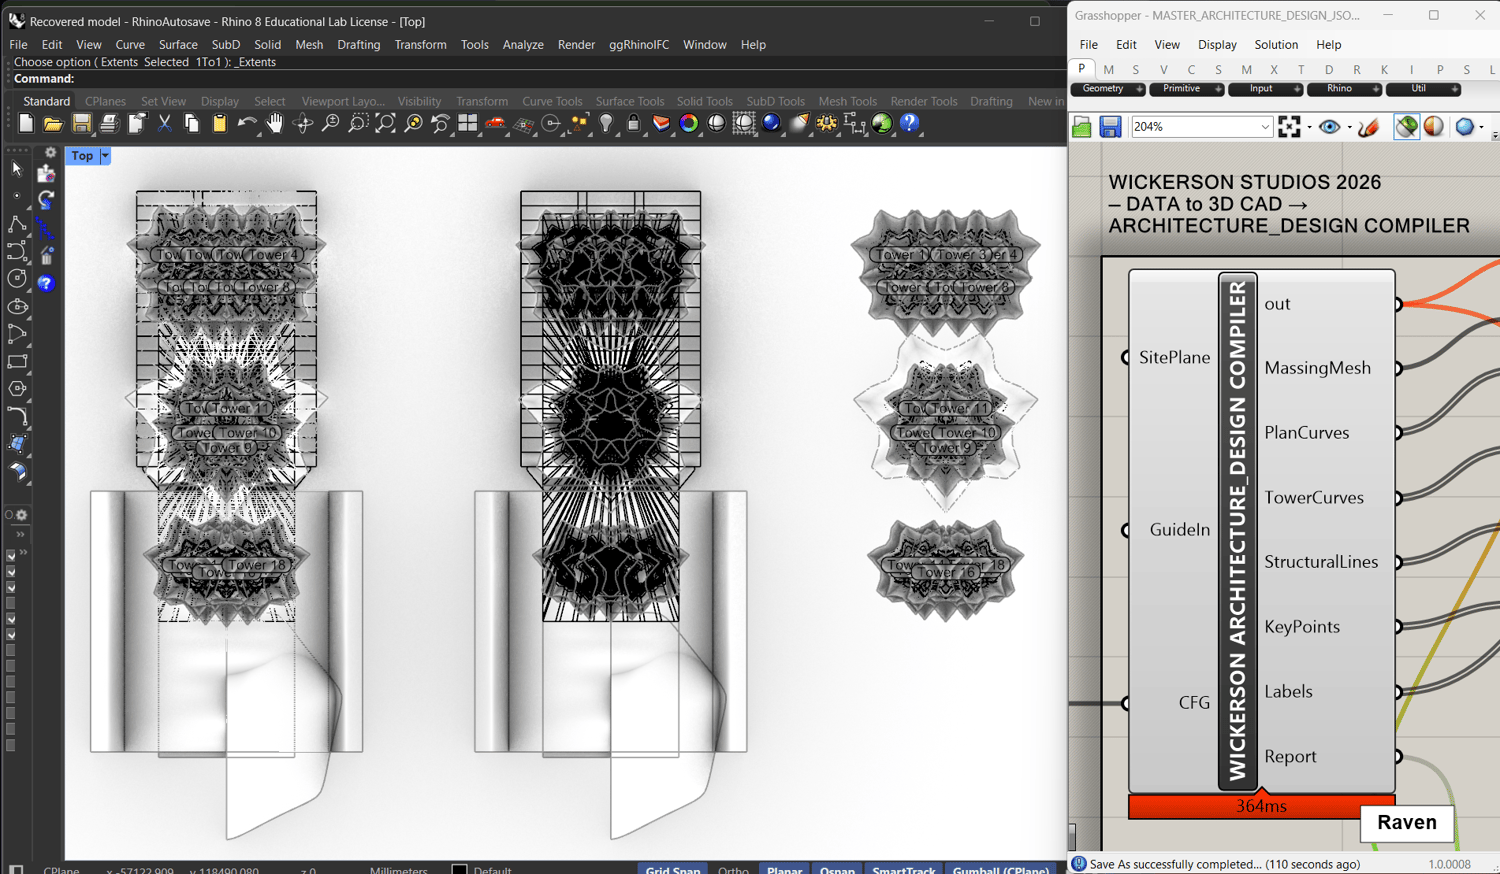Screen dimensions: 1500x874
Task: Click the Undo arrow icon
Action: coord(246,123)
